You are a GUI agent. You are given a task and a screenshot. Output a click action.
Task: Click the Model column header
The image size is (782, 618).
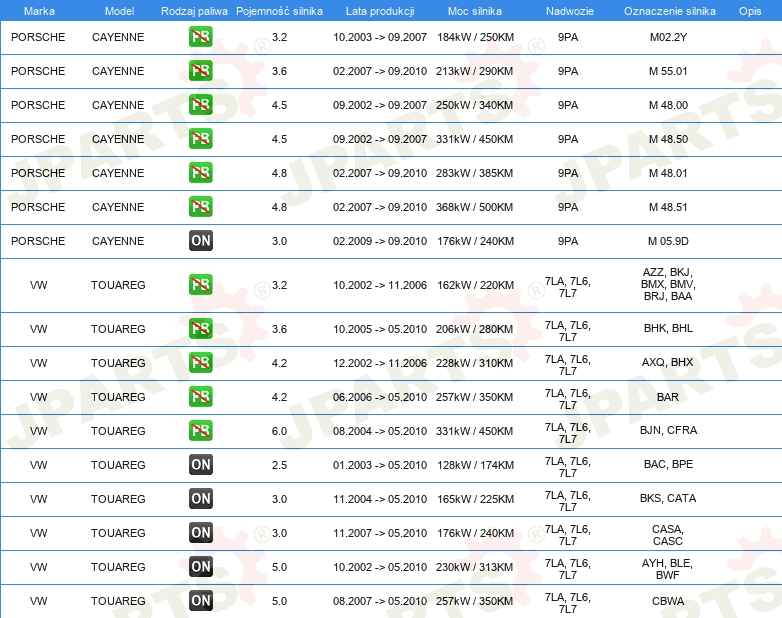point(119,11)
